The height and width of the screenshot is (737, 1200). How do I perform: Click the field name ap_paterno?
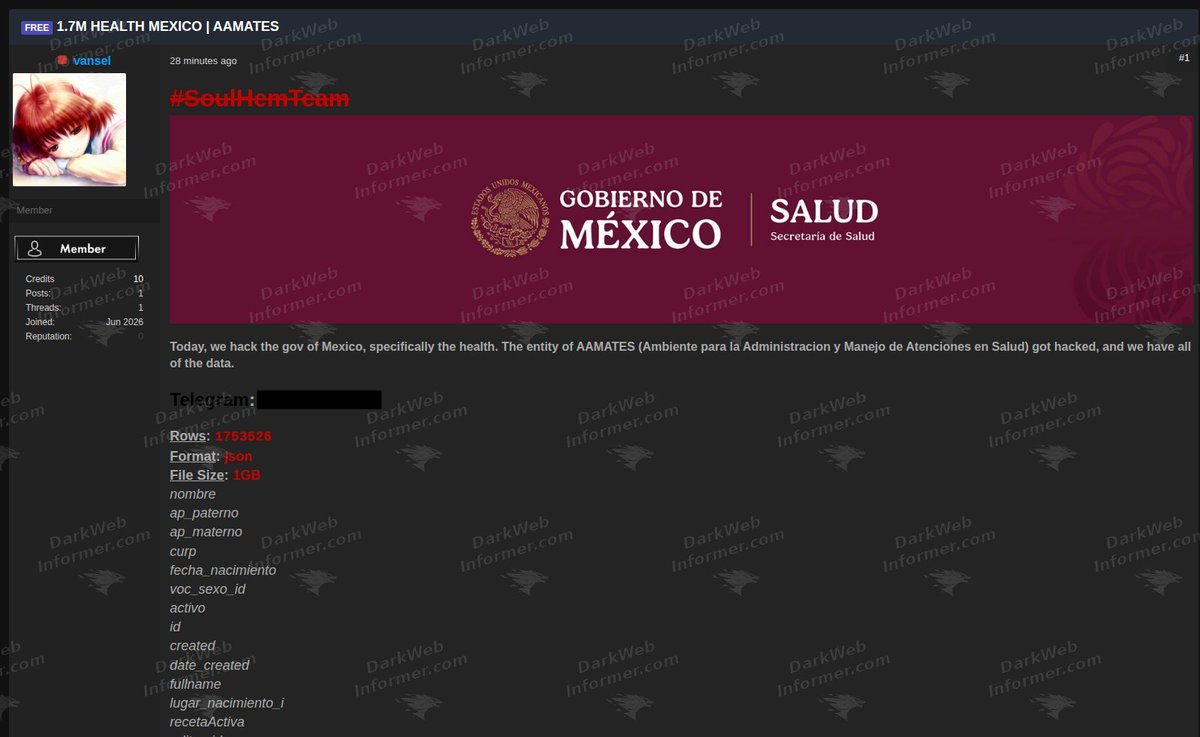(x=204, y=513)
